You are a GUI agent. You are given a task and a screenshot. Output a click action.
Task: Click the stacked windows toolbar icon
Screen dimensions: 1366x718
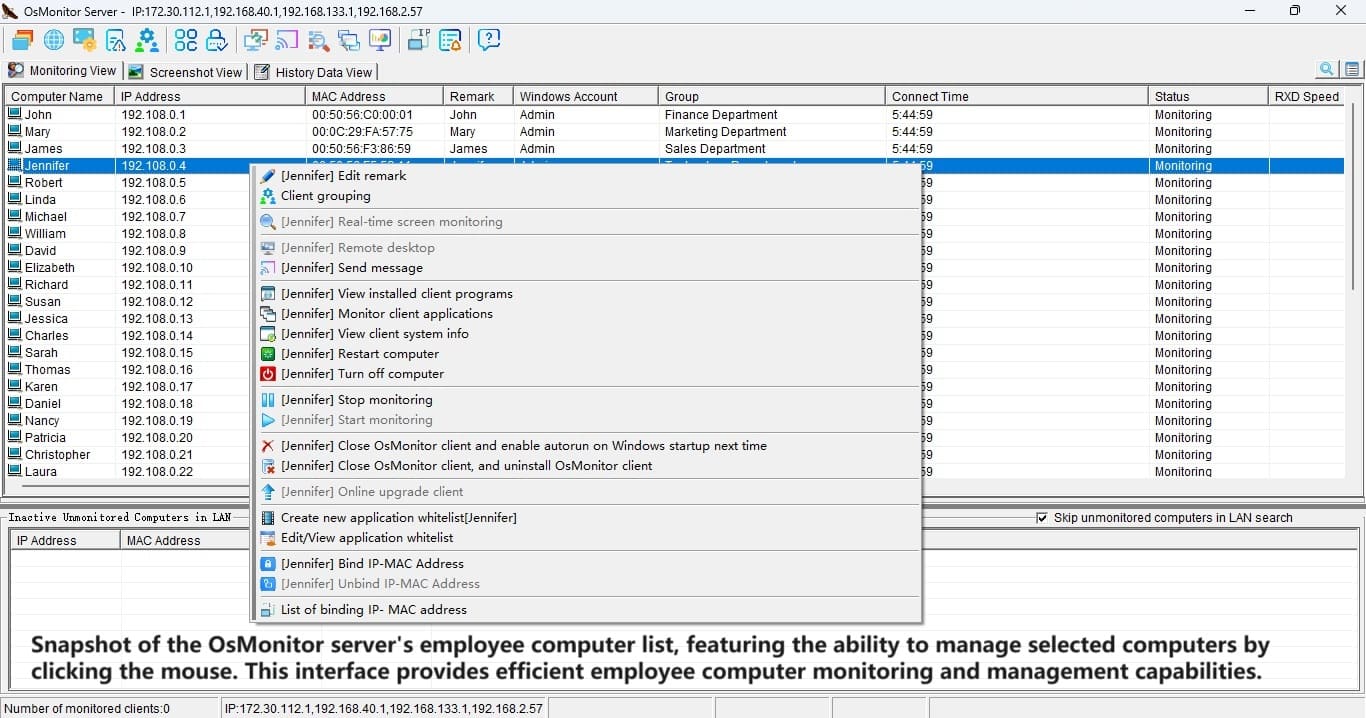22,40
